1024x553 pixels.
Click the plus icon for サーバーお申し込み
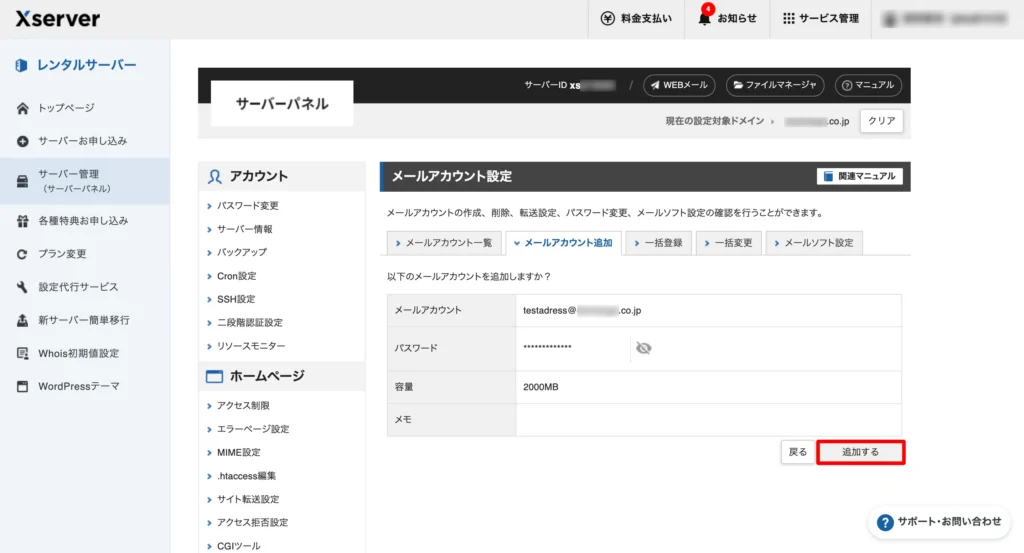pyautogui.click(x=22, y=141)
